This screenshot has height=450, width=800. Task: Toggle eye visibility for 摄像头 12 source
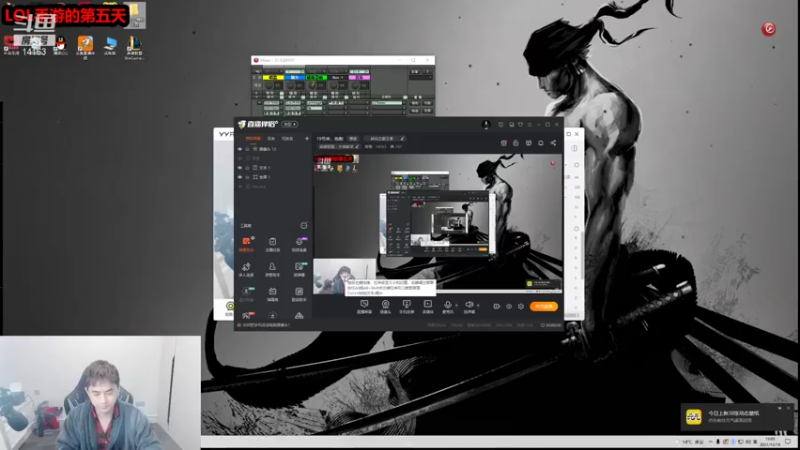pos(240,149)
